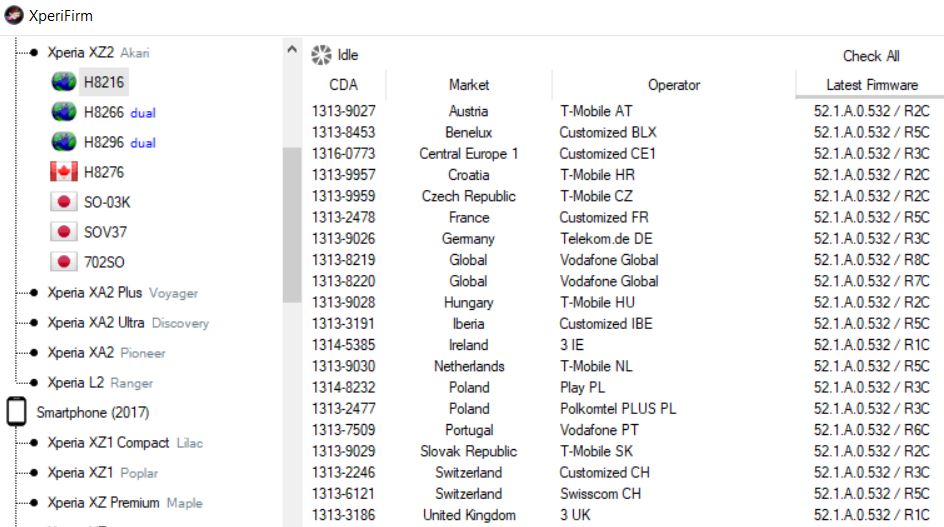The image size is (944, 527).
Task: Click the globe icon beside H8266 dual
Action: pos(64,112)
